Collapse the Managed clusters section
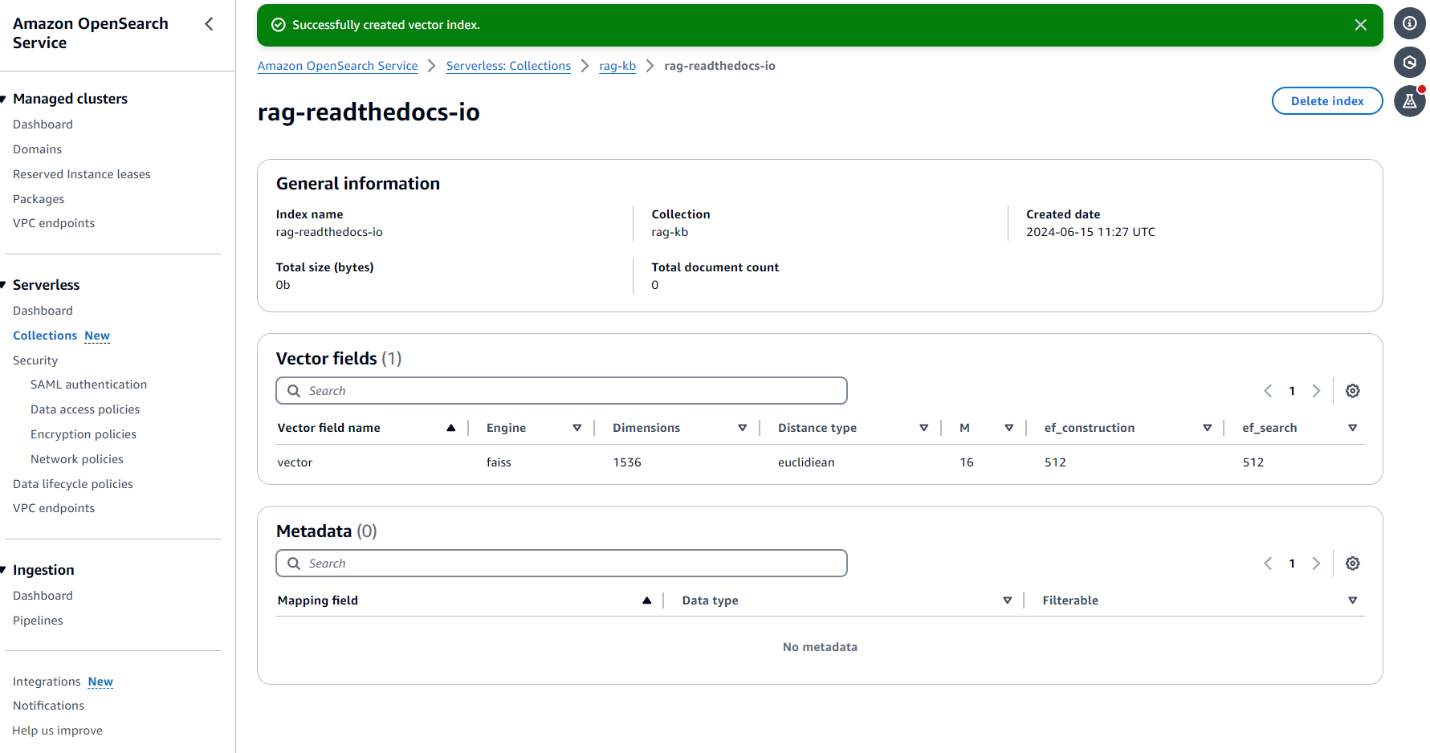The height and width of the screenshot is (753, 1430). (5, 99)
